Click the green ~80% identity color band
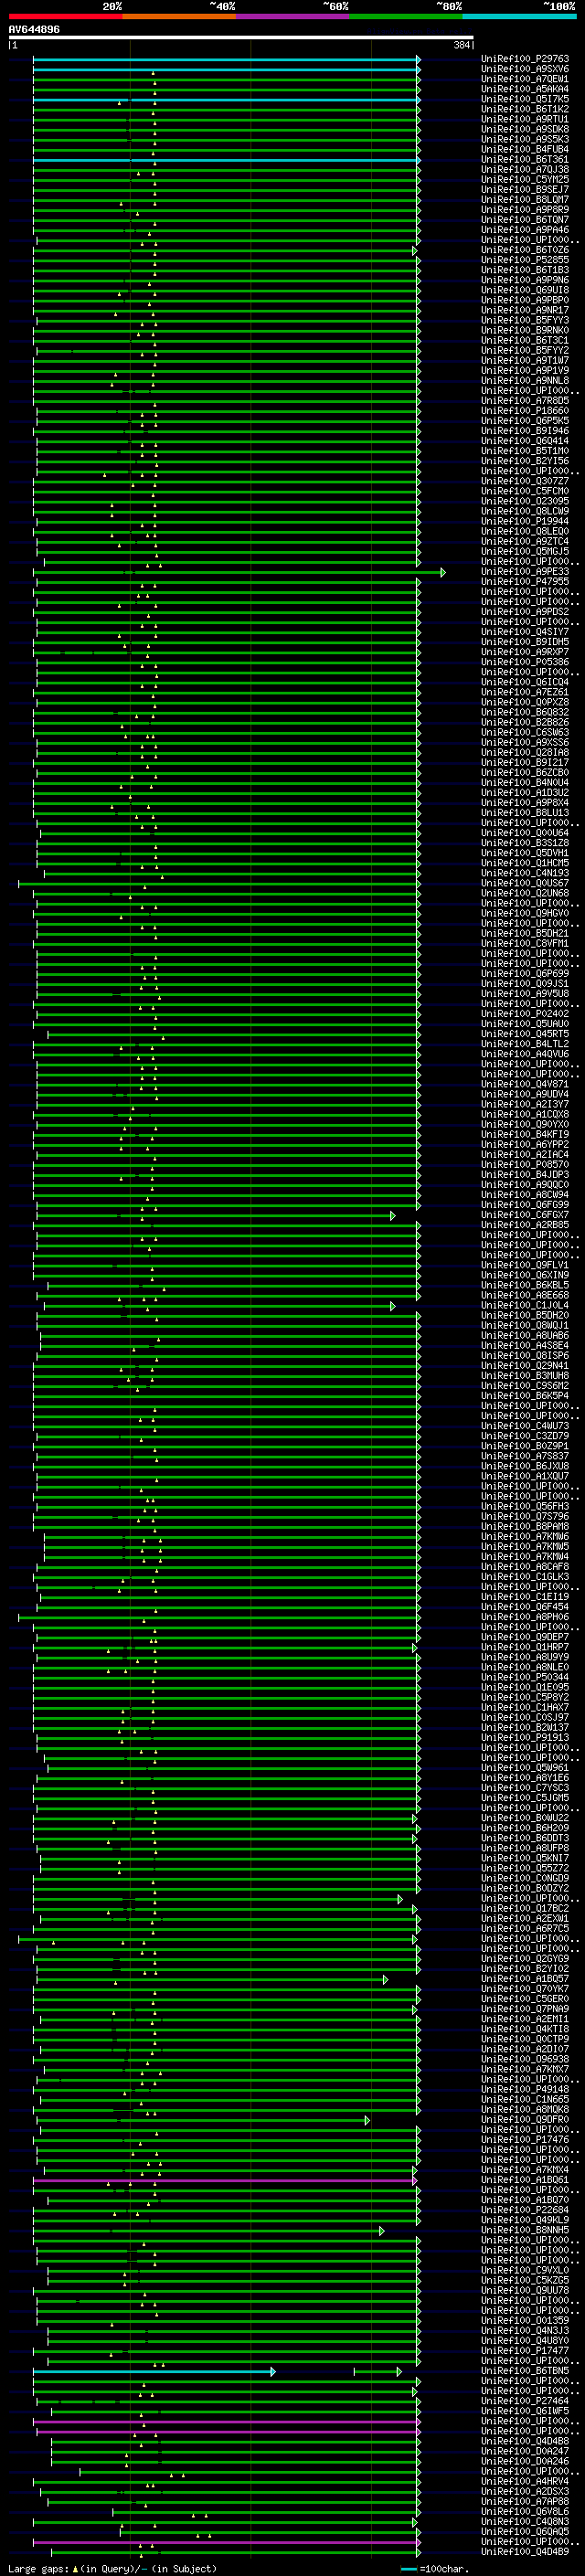The width and height of the screenshot is (585, 2576). click(x=406, y=16)
